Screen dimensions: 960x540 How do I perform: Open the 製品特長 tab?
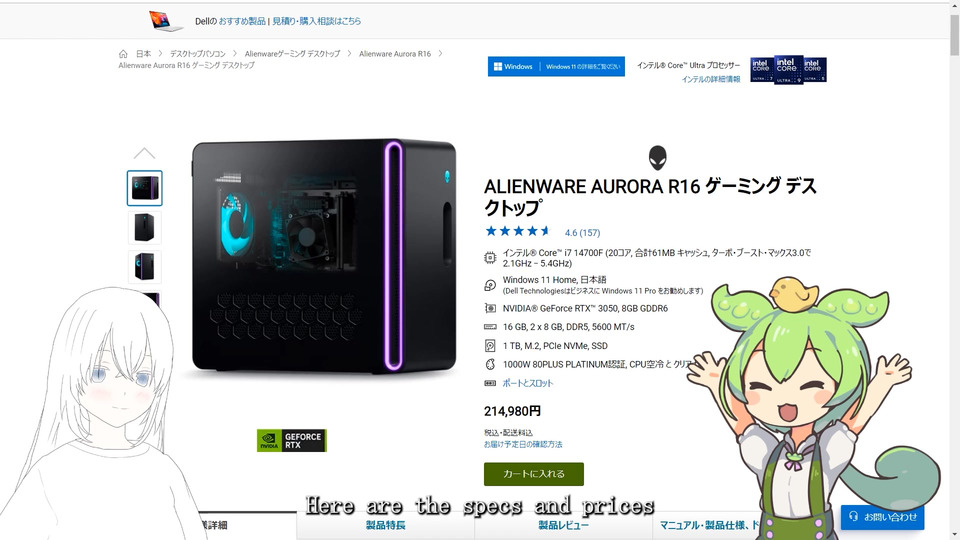(385, 525)
